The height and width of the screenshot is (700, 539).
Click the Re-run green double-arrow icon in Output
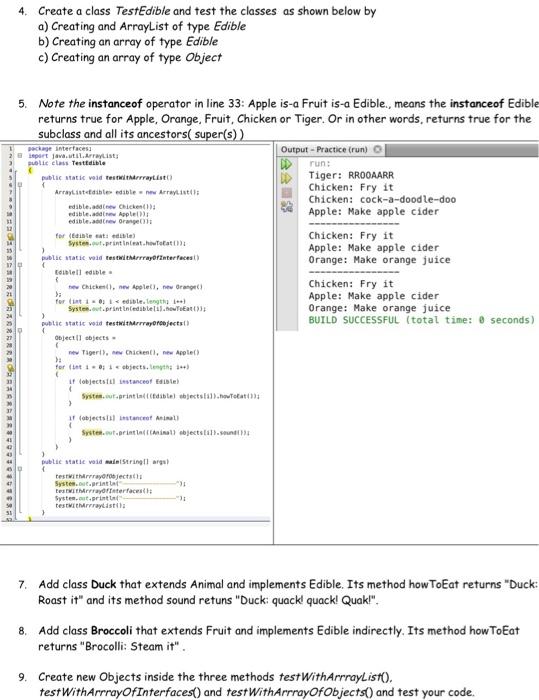click(286, 164)
